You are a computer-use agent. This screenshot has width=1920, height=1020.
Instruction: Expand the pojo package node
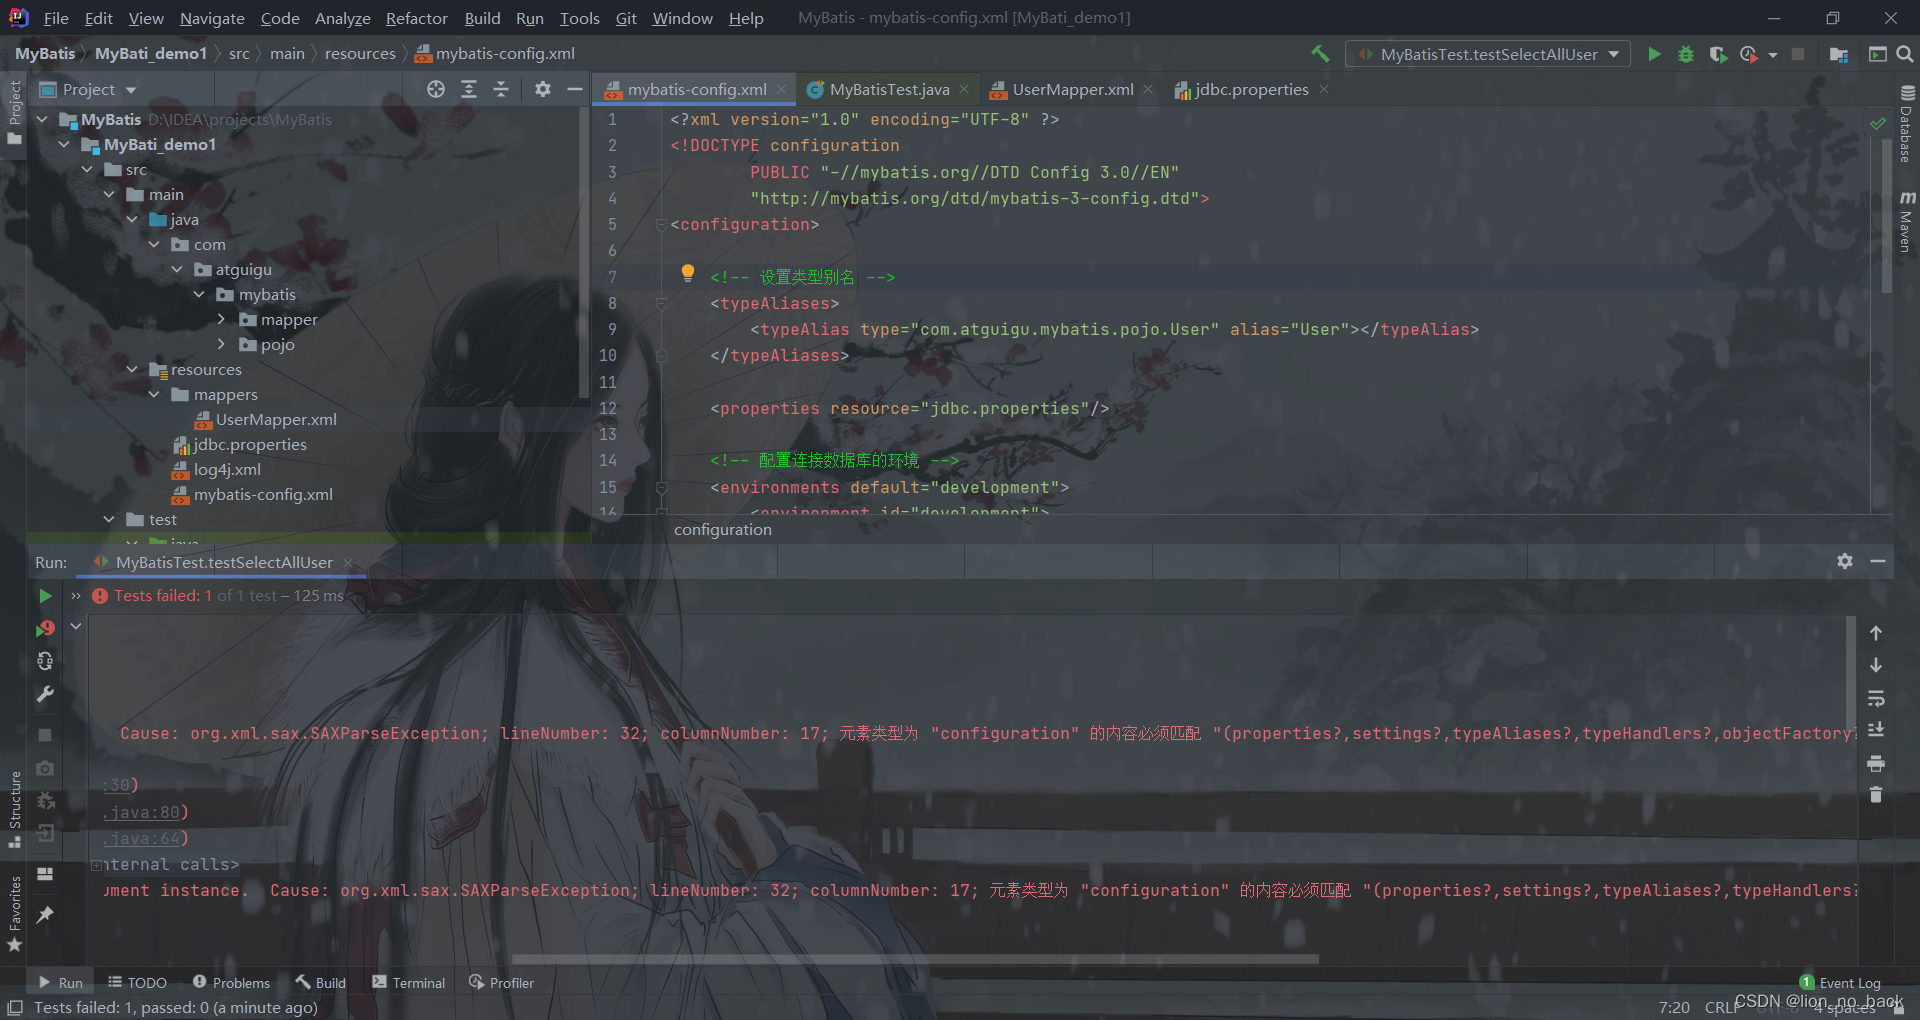(x=221, y=344)
